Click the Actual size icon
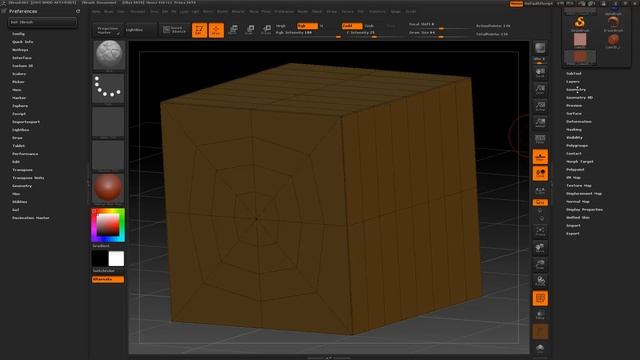The image size is (640, 360). tap(540, 106)
